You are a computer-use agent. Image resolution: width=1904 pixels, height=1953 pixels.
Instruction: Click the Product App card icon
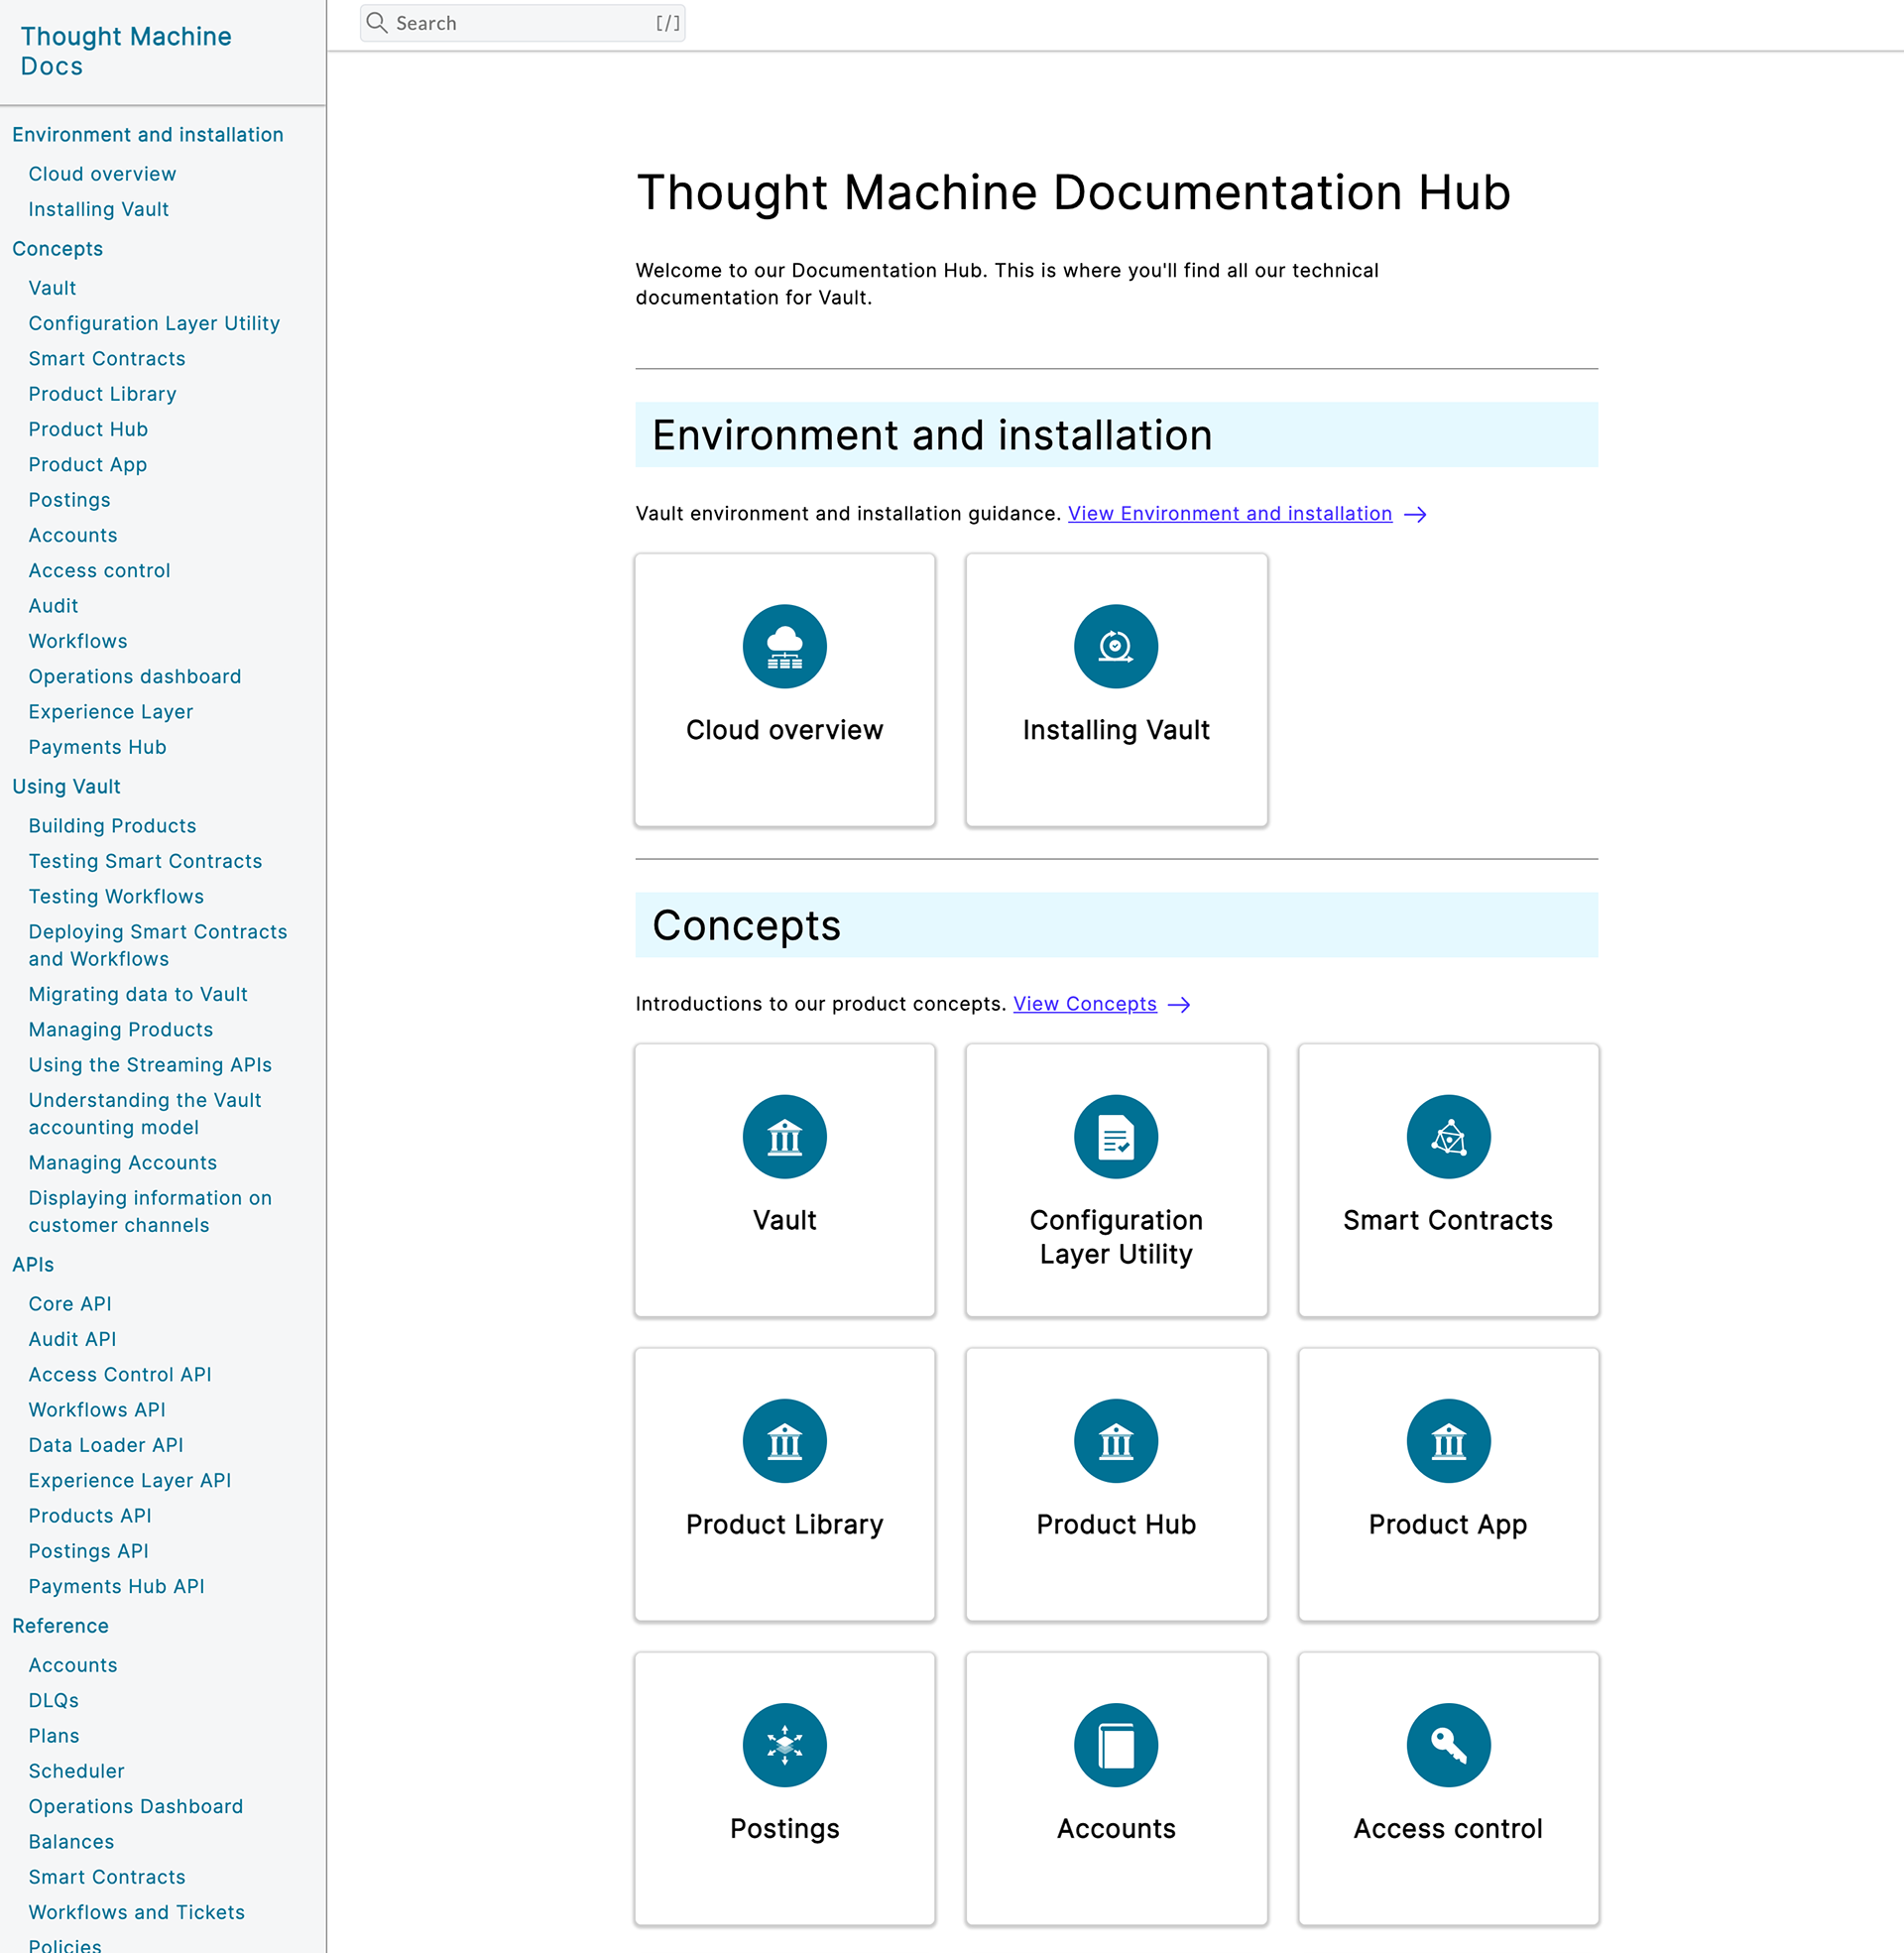pyautogui.click(x=1448, y=1441)
